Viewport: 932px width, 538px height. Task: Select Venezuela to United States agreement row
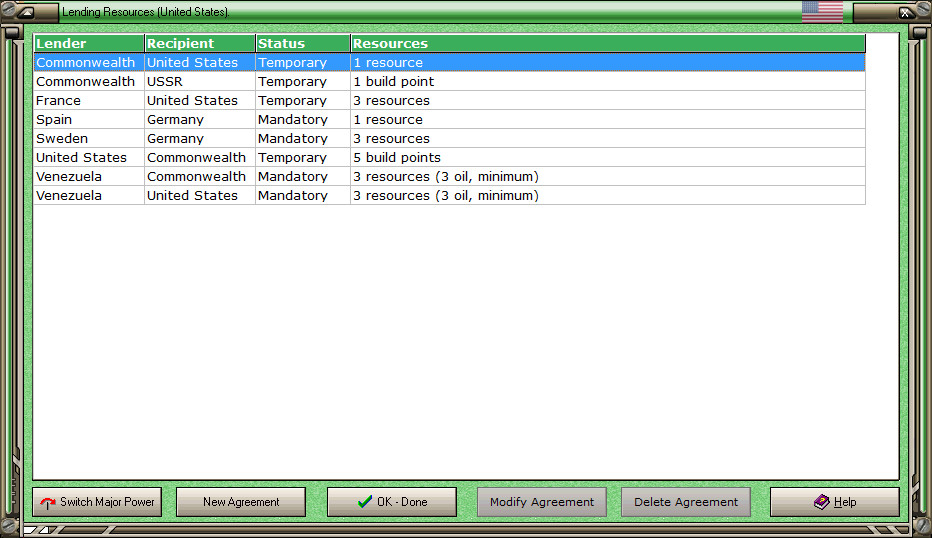[449, 196]
